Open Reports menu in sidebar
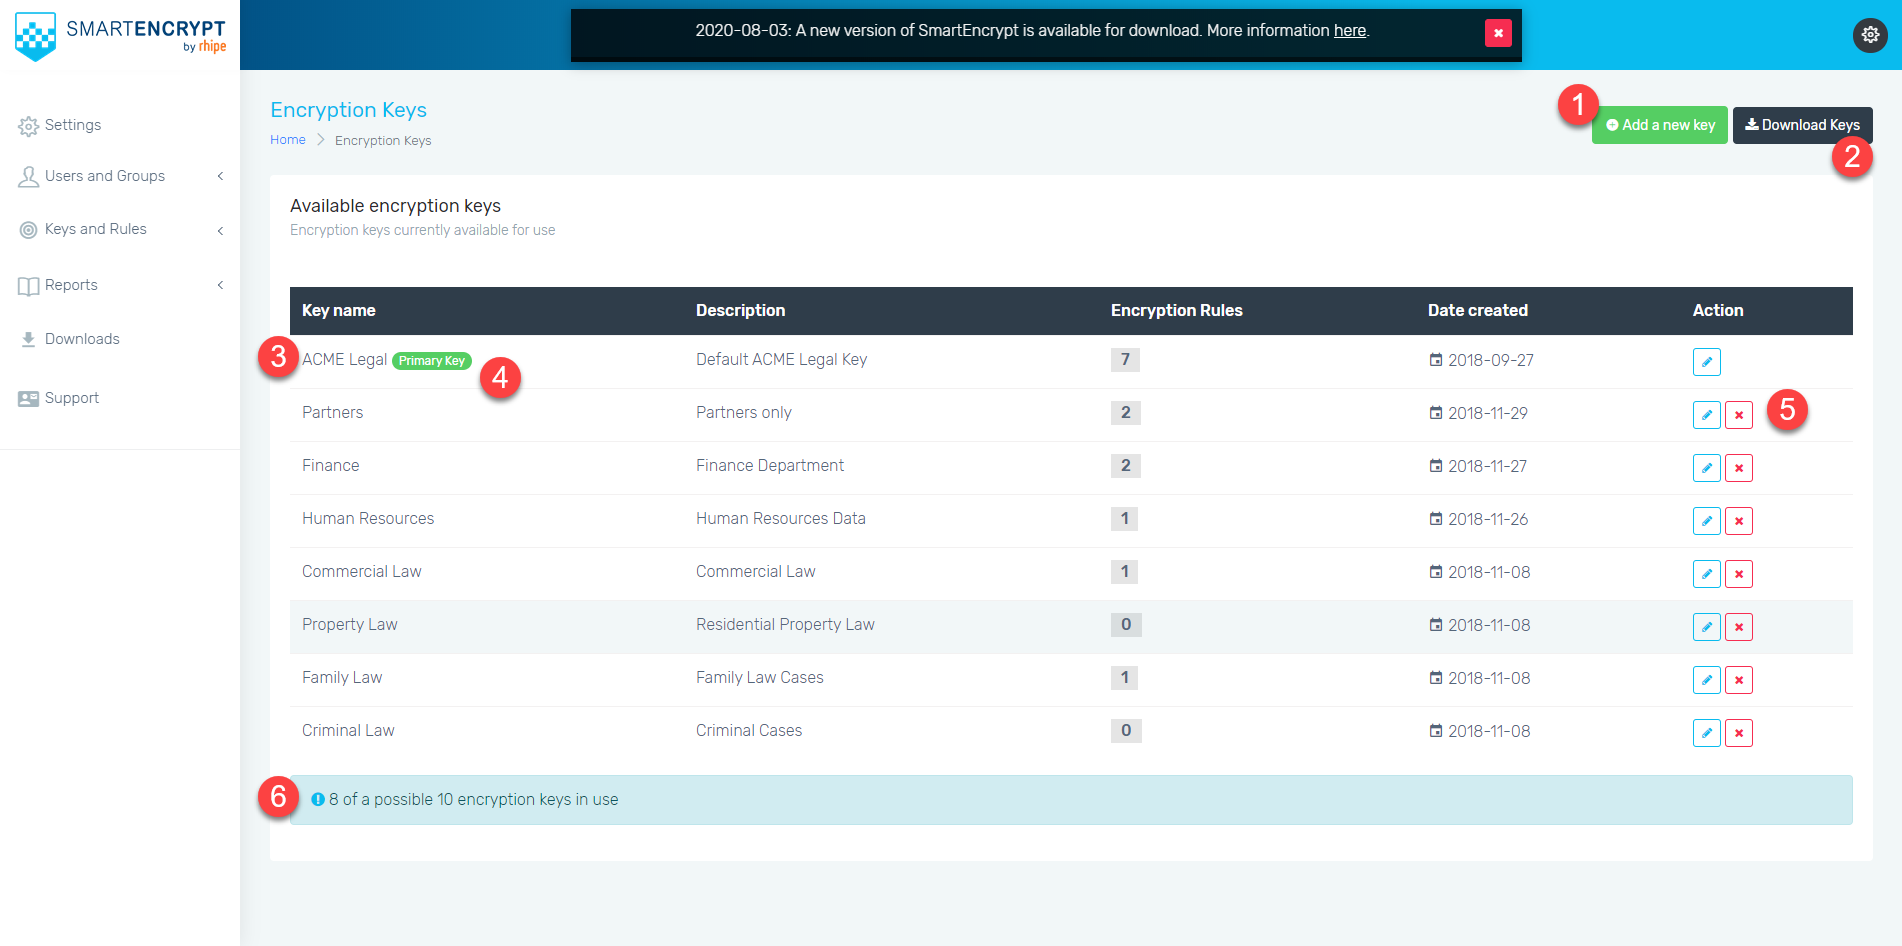 [x=71, y=285]
